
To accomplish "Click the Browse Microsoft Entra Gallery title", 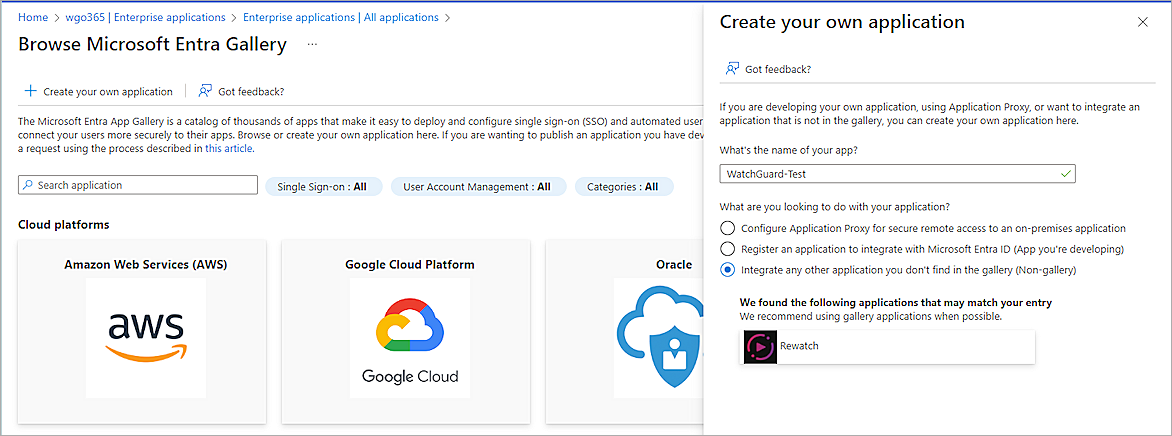I will (x=152, y=44).
